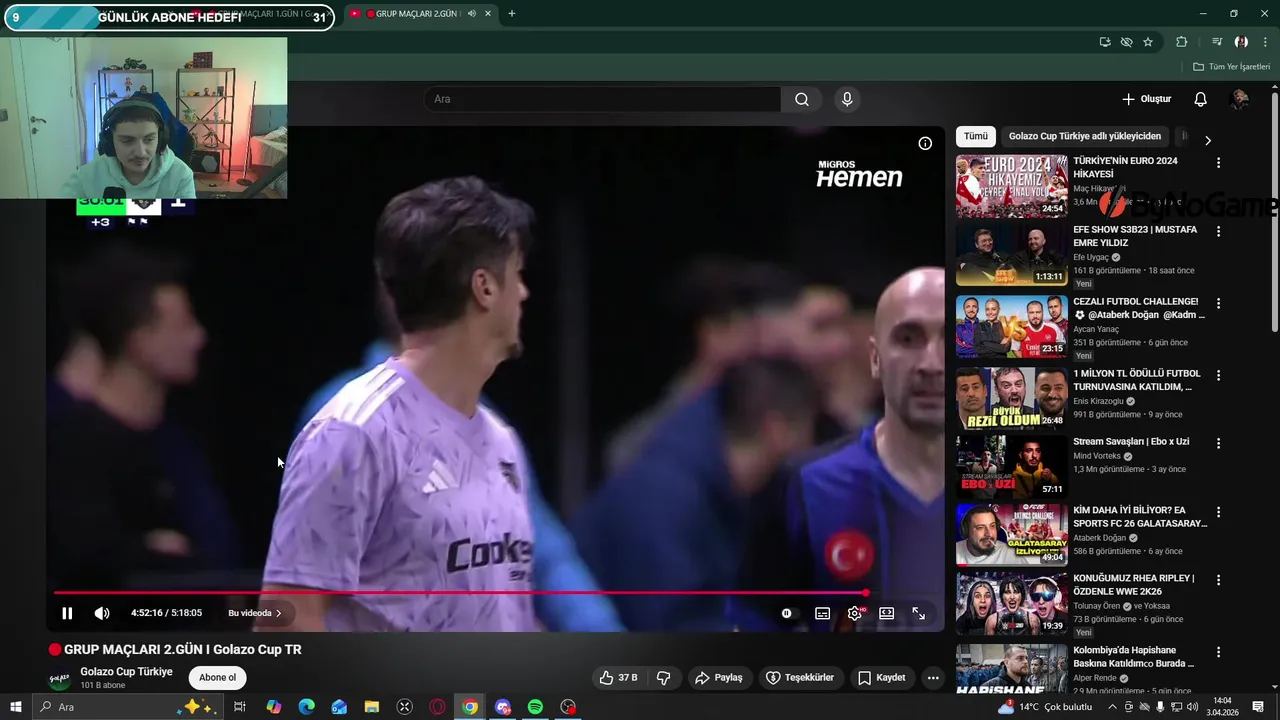This screenshot has width=1280, height=720.
Task: Expand the 'Bu videoda' chapters
Action: tap(255, 613)
